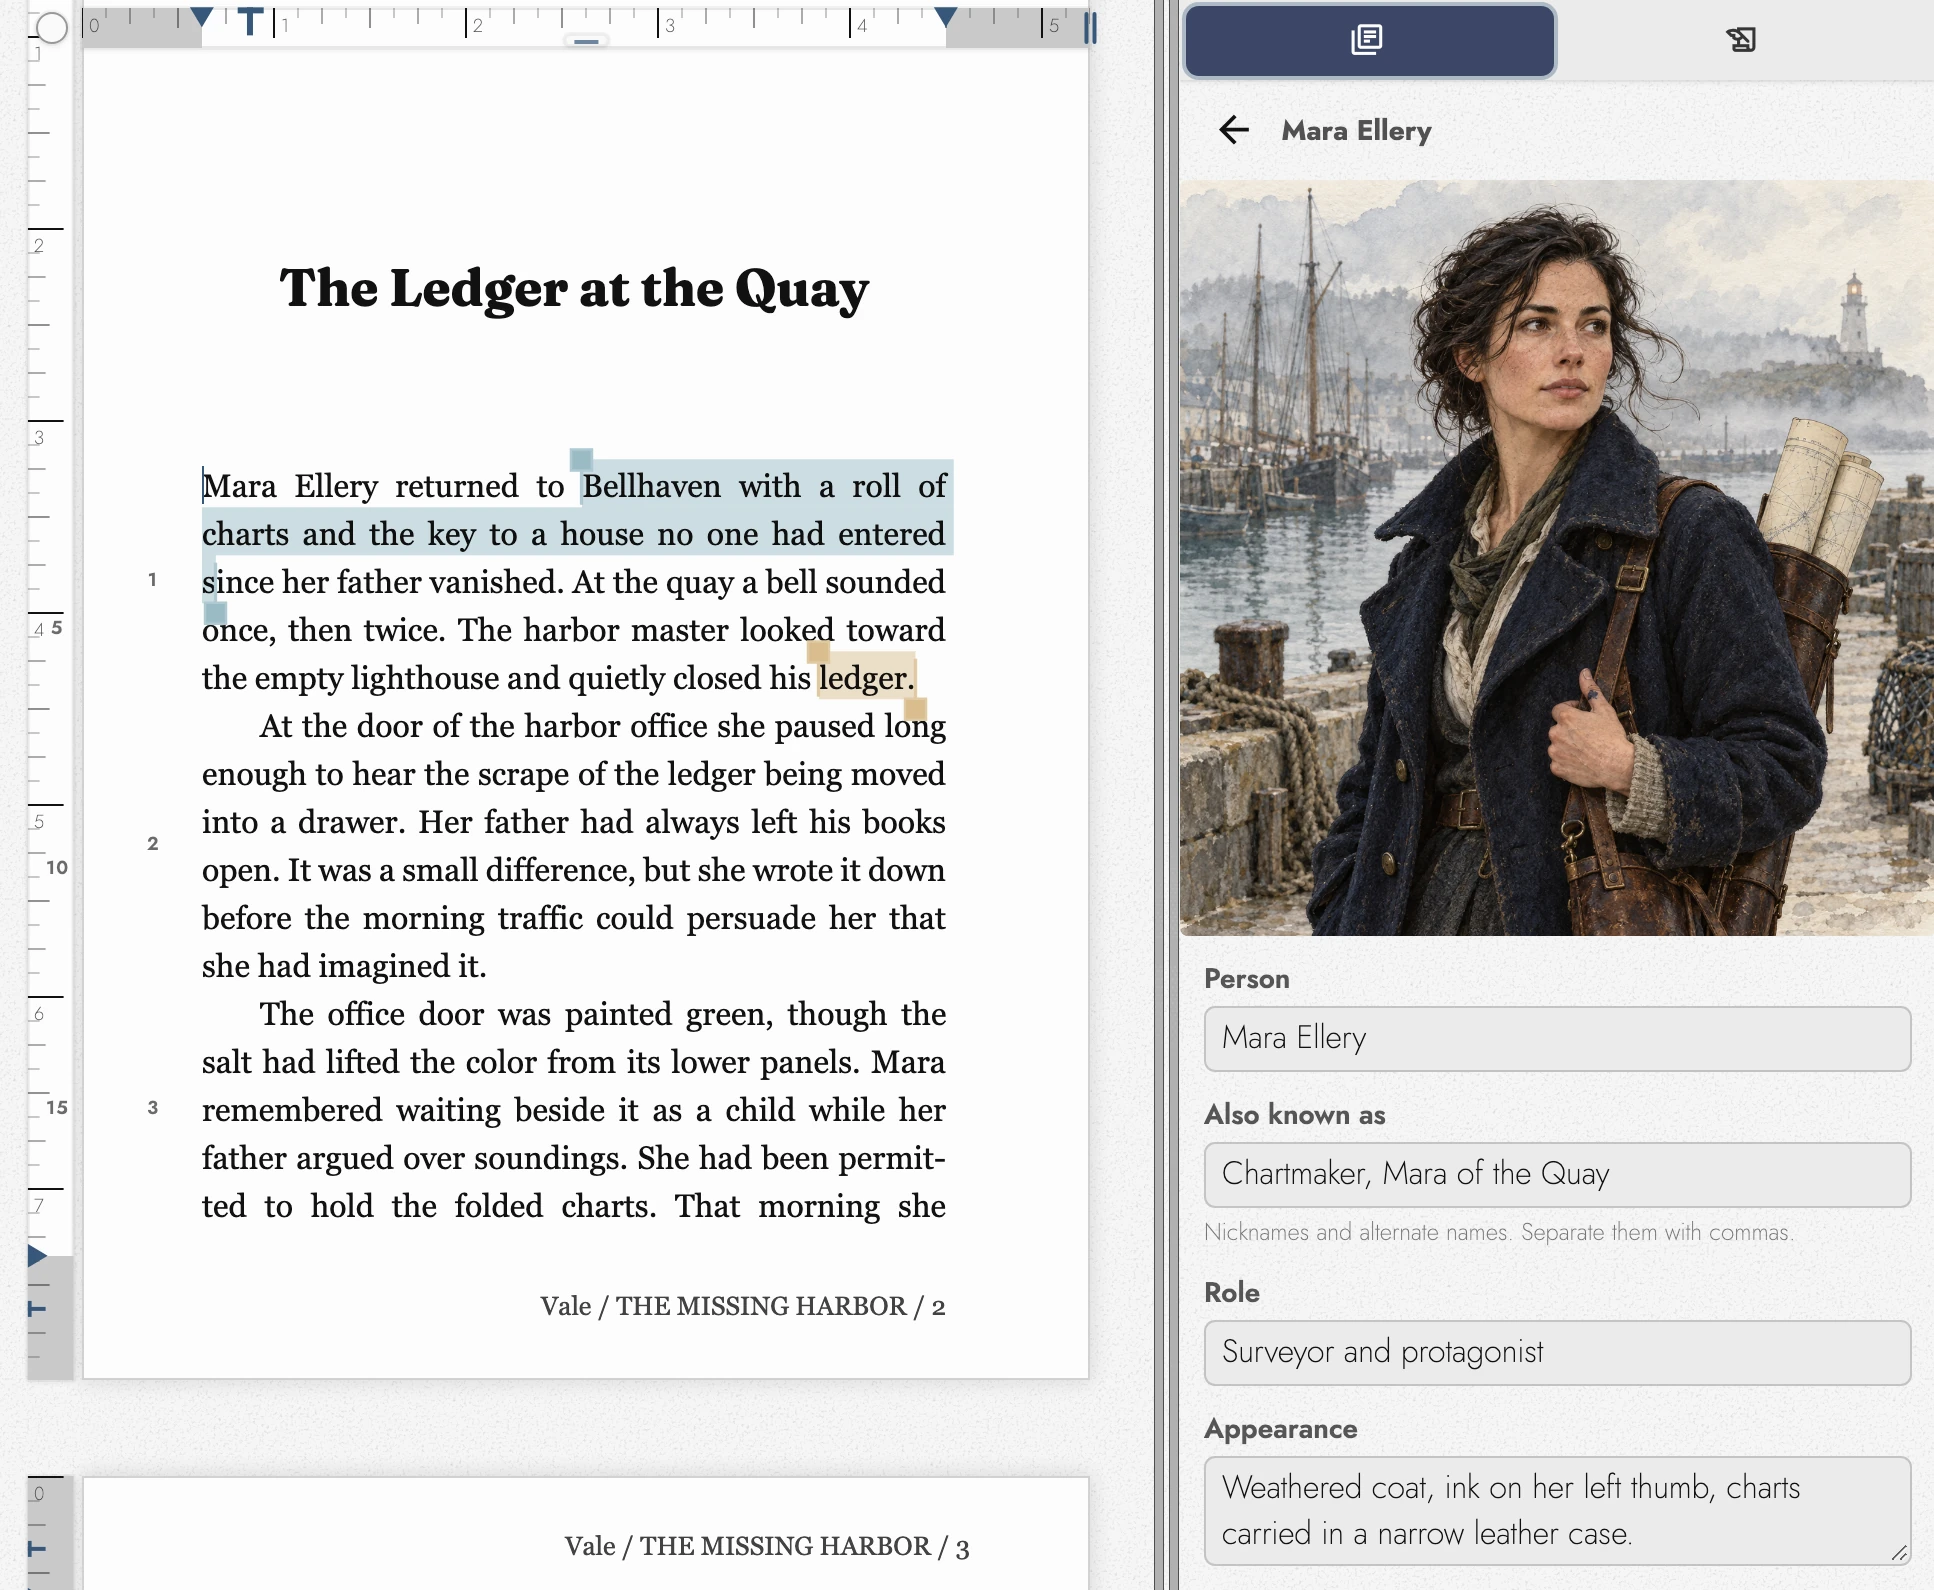Click into the Also known as field
The image size is (1934, 1590).
click(1557, 1175)
